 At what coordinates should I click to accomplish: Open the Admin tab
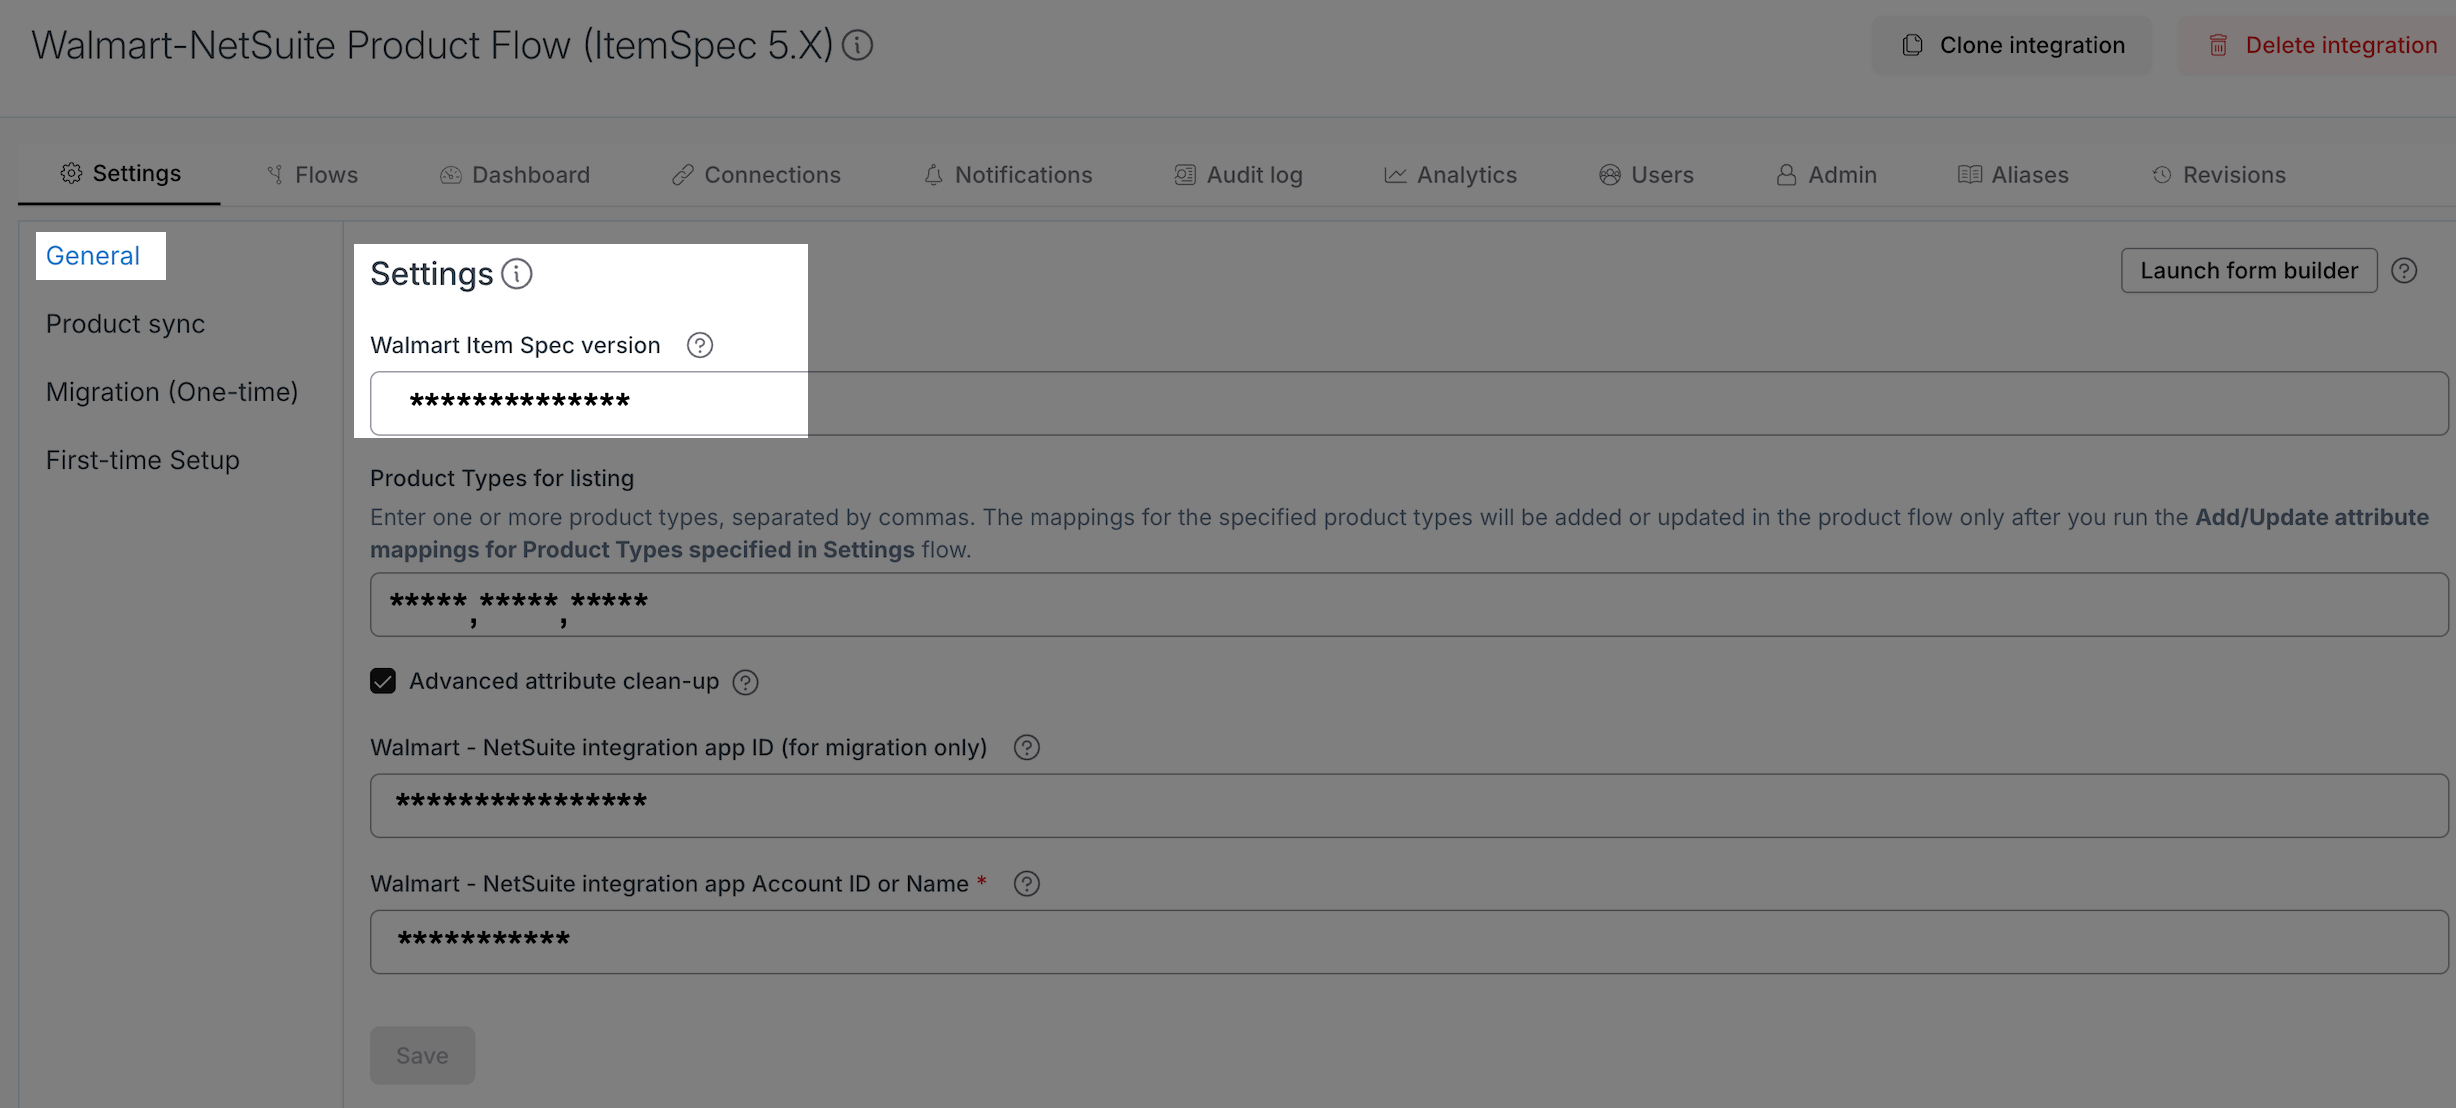coord(1826,175)
